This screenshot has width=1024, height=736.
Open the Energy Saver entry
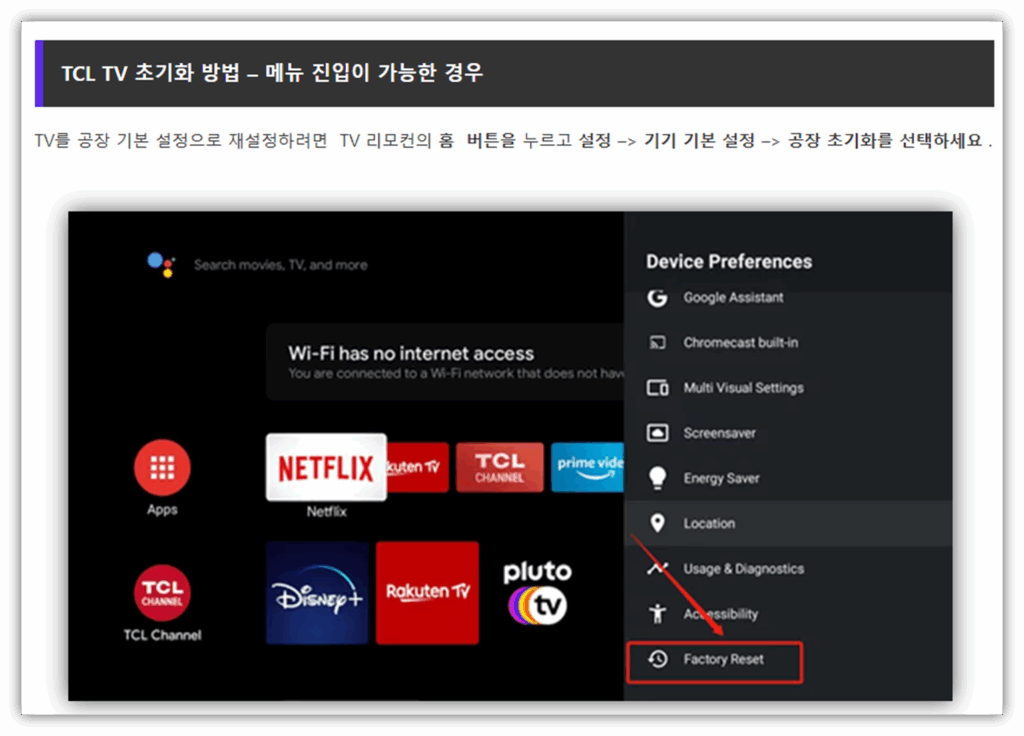coord(788,478)
